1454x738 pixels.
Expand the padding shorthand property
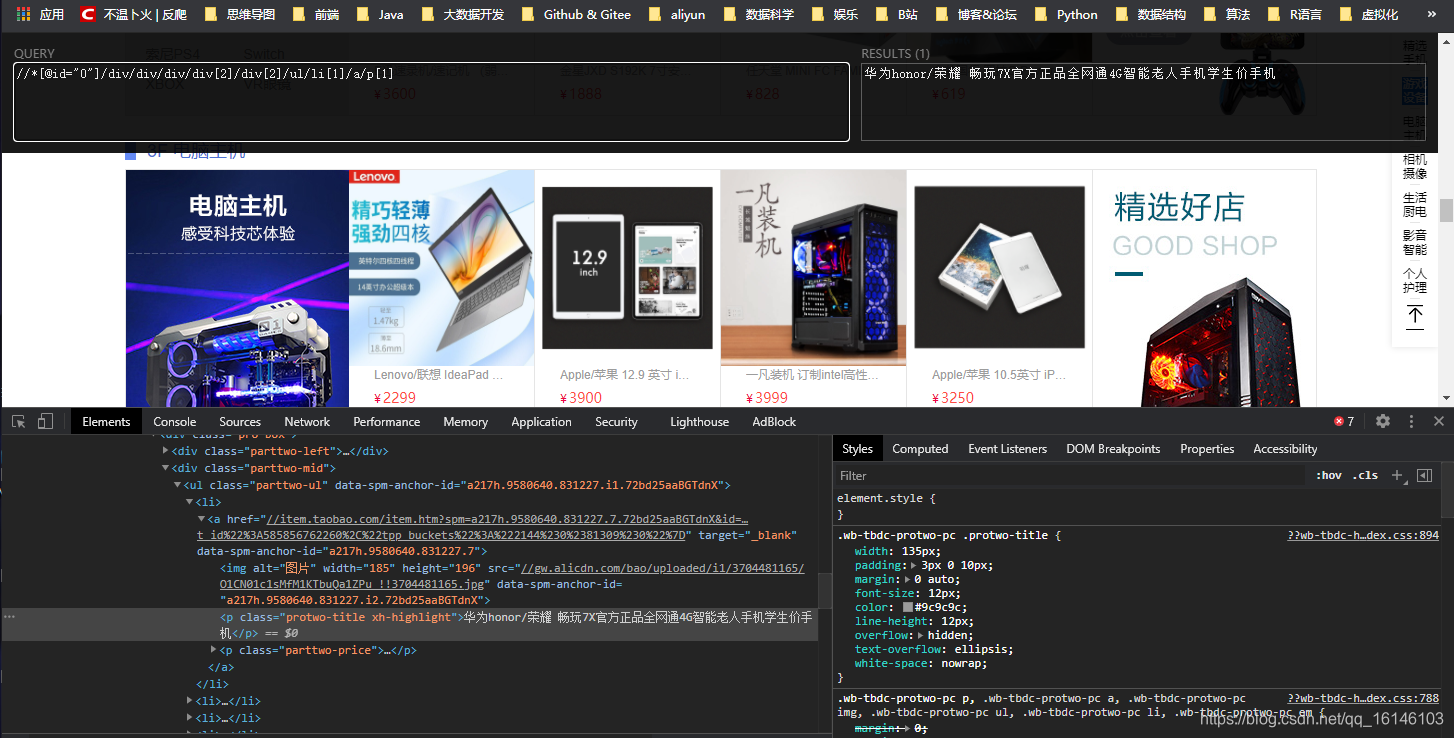pos(914,566)
